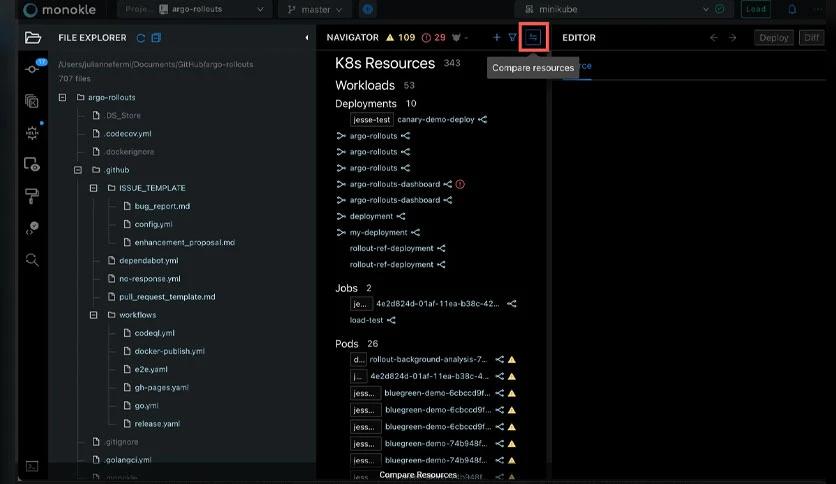Click the error icon on argo-rollouts-dashboard
This screenshot has height=484, width=836.
(460, 184)
